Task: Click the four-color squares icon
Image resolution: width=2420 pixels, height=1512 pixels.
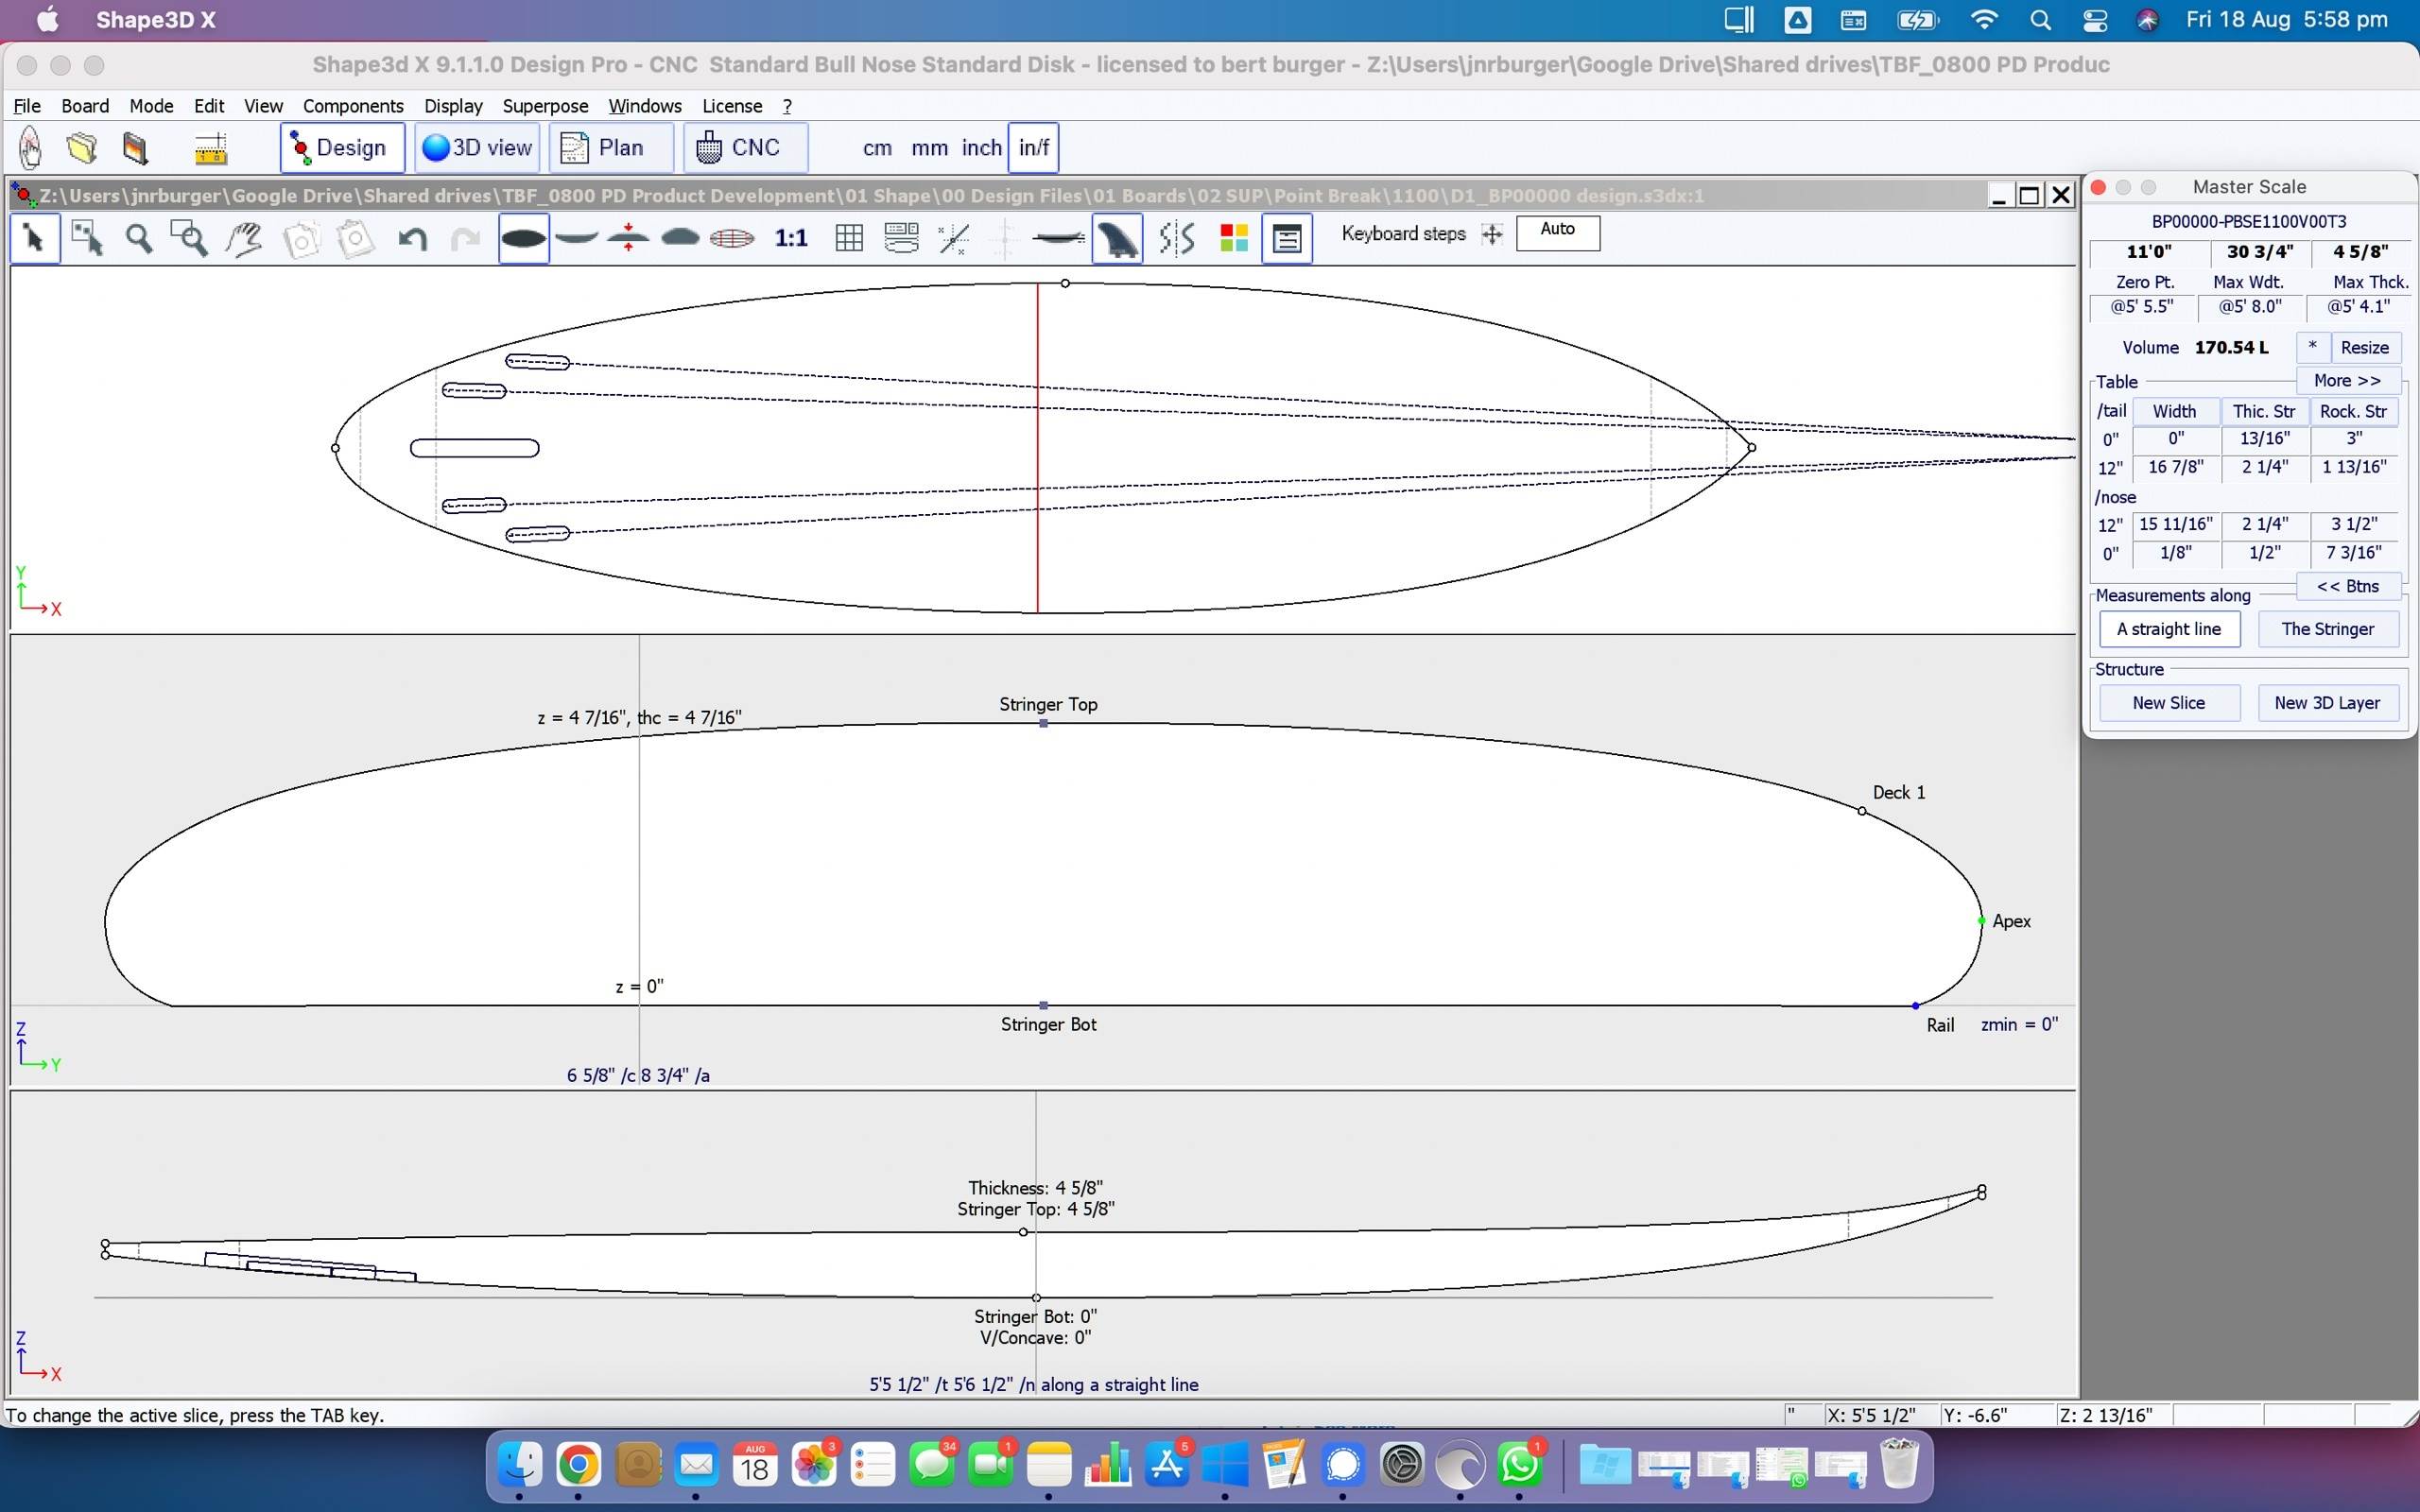Action: point(1233,238)
